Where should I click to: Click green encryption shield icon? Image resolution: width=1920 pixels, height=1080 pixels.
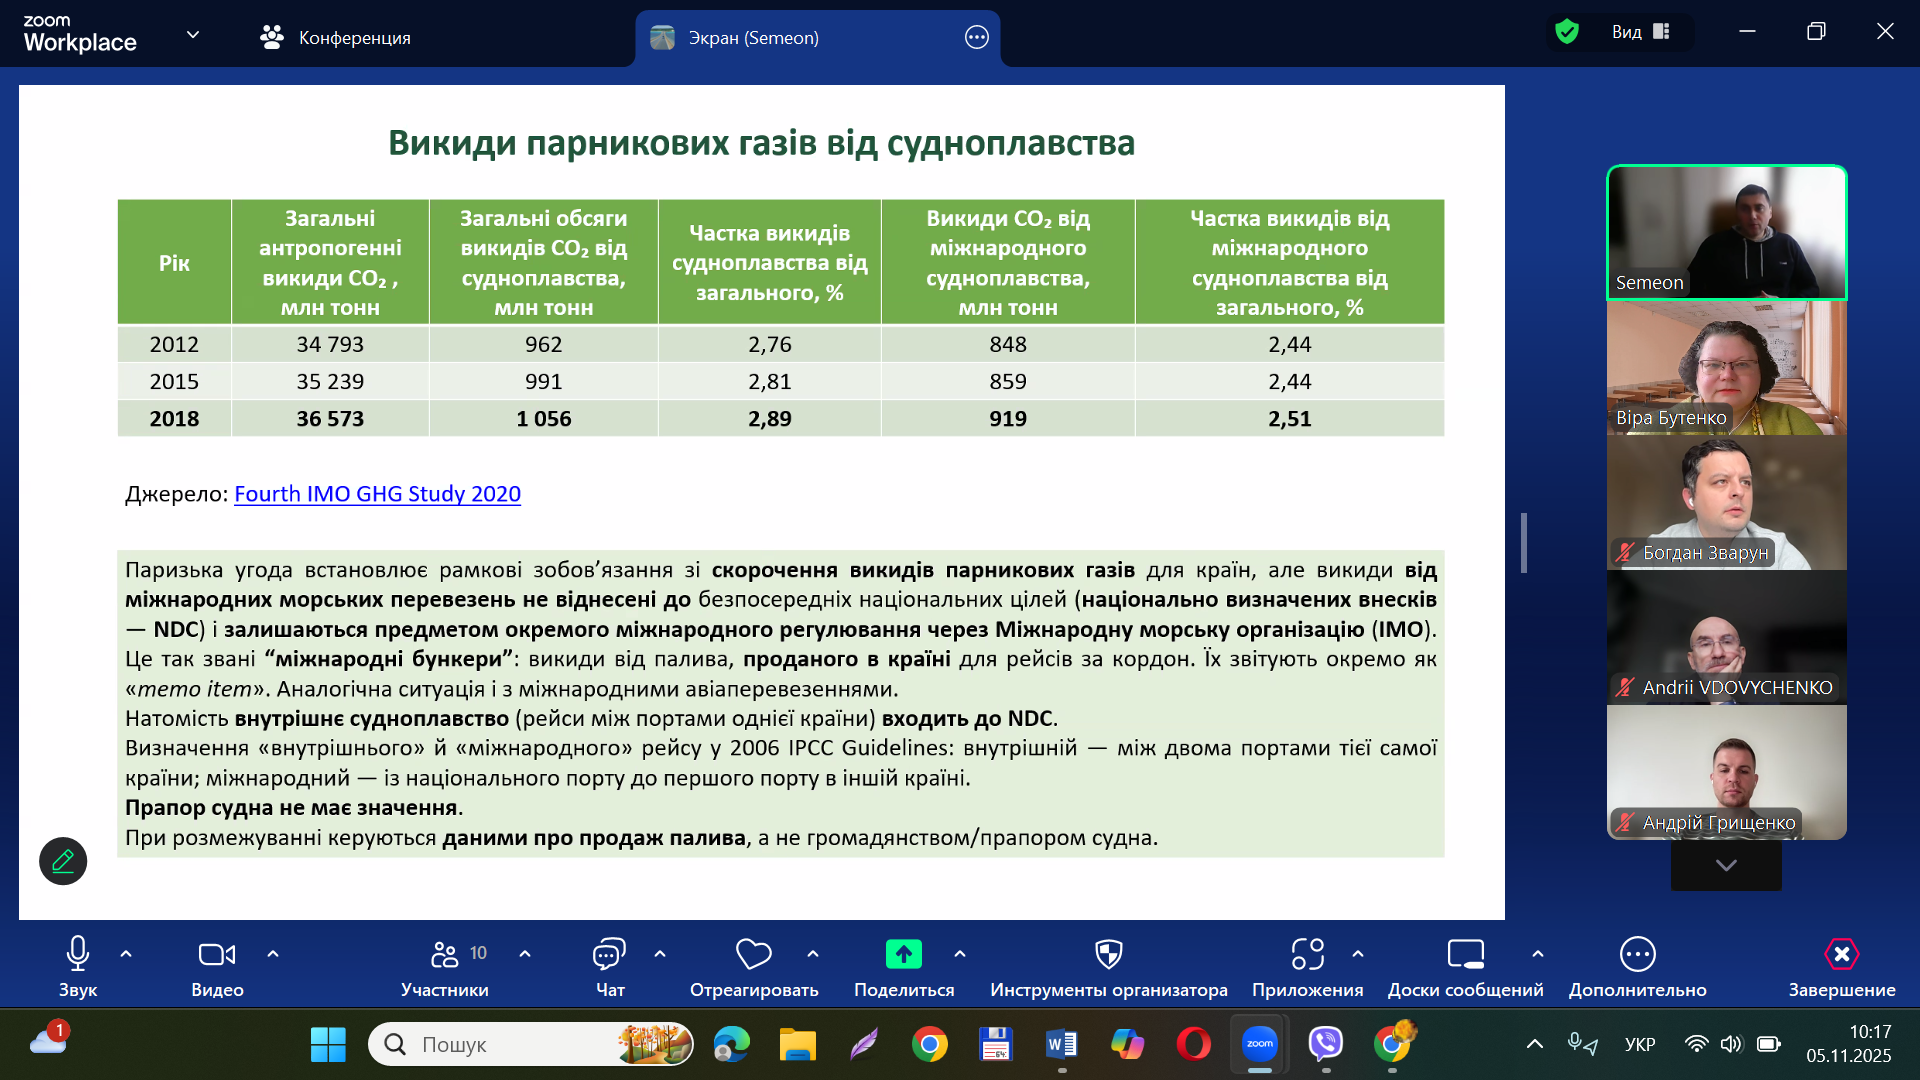(x=1567, y=32)
